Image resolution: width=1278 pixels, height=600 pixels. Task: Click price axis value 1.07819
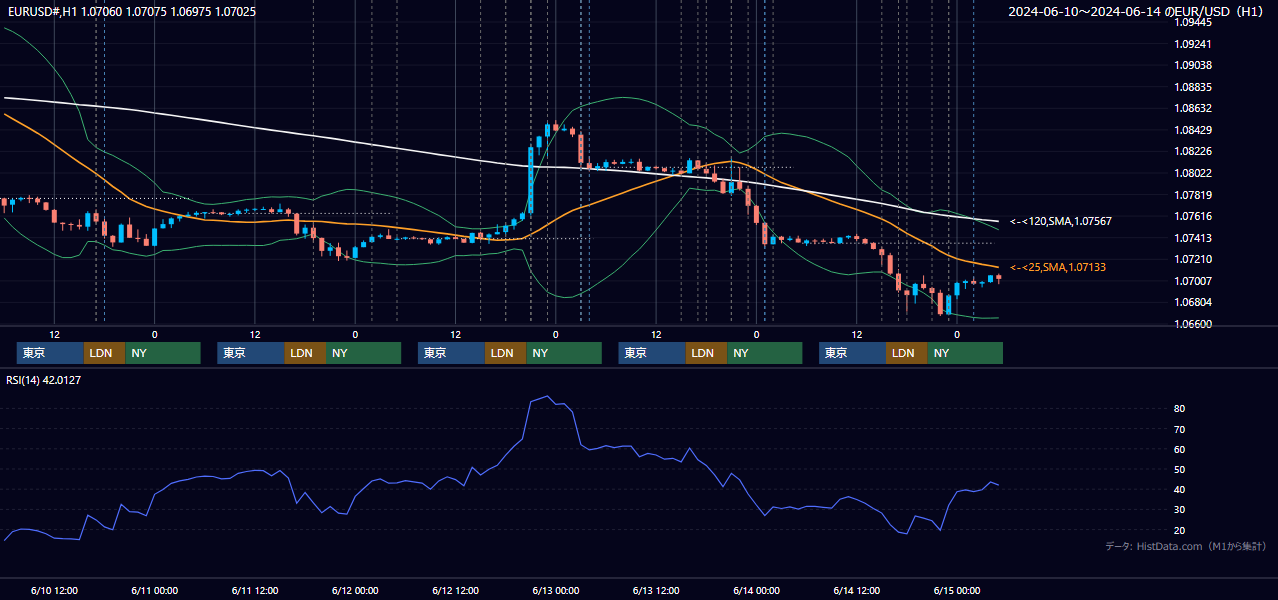point(1194,195)
